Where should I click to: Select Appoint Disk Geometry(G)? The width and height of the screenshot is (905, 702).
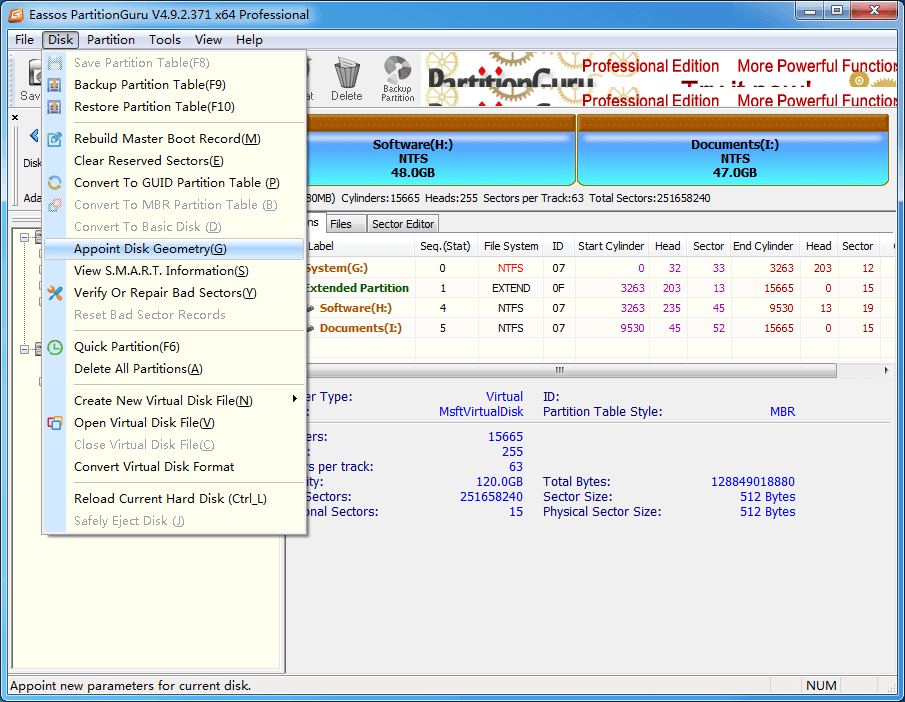[174, 249]
